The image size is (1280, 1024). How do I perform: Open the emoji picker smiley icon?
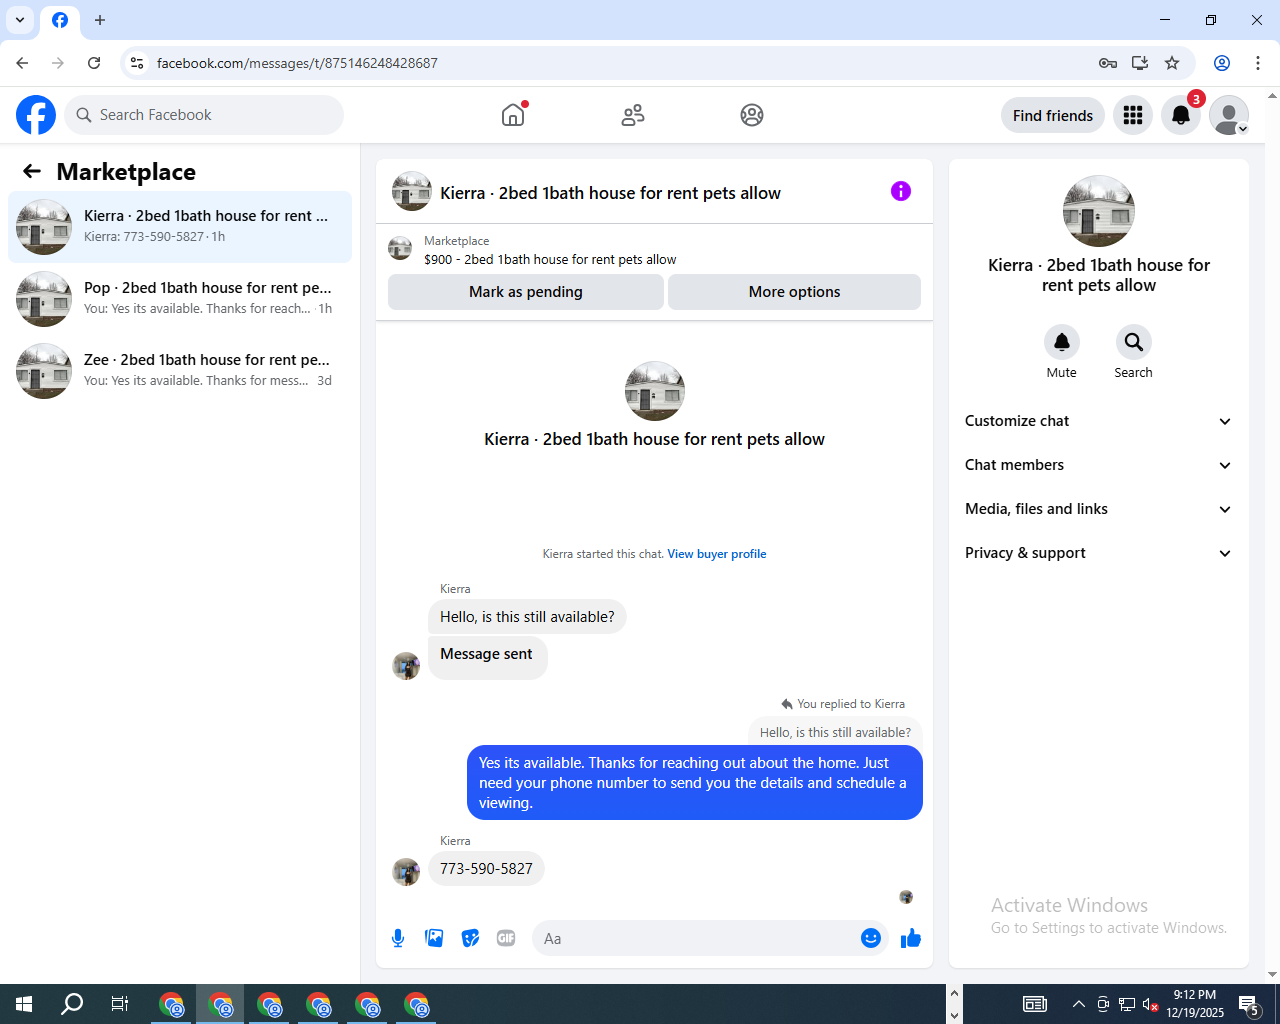871,938
